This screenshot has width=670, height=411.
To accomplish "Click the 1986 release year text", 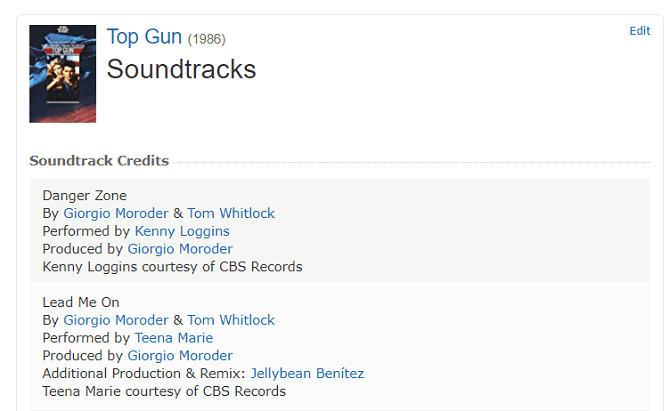I will click(207, 40).
